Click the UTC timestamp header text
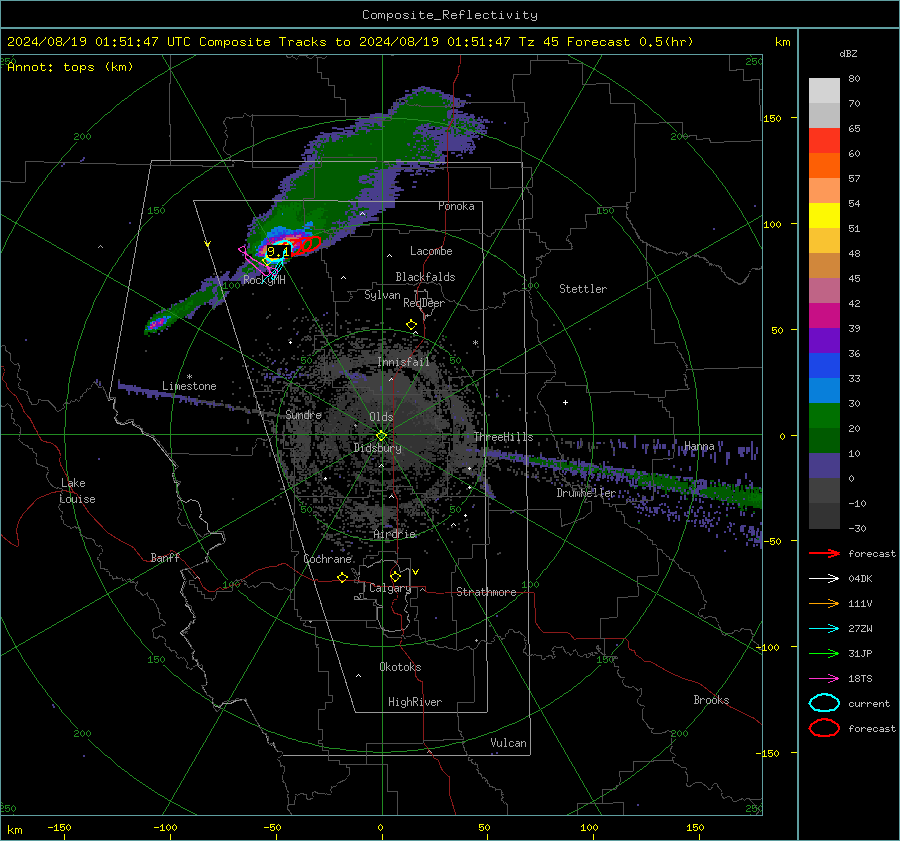This screenshot has height=841, width=900. coord(350,42)
